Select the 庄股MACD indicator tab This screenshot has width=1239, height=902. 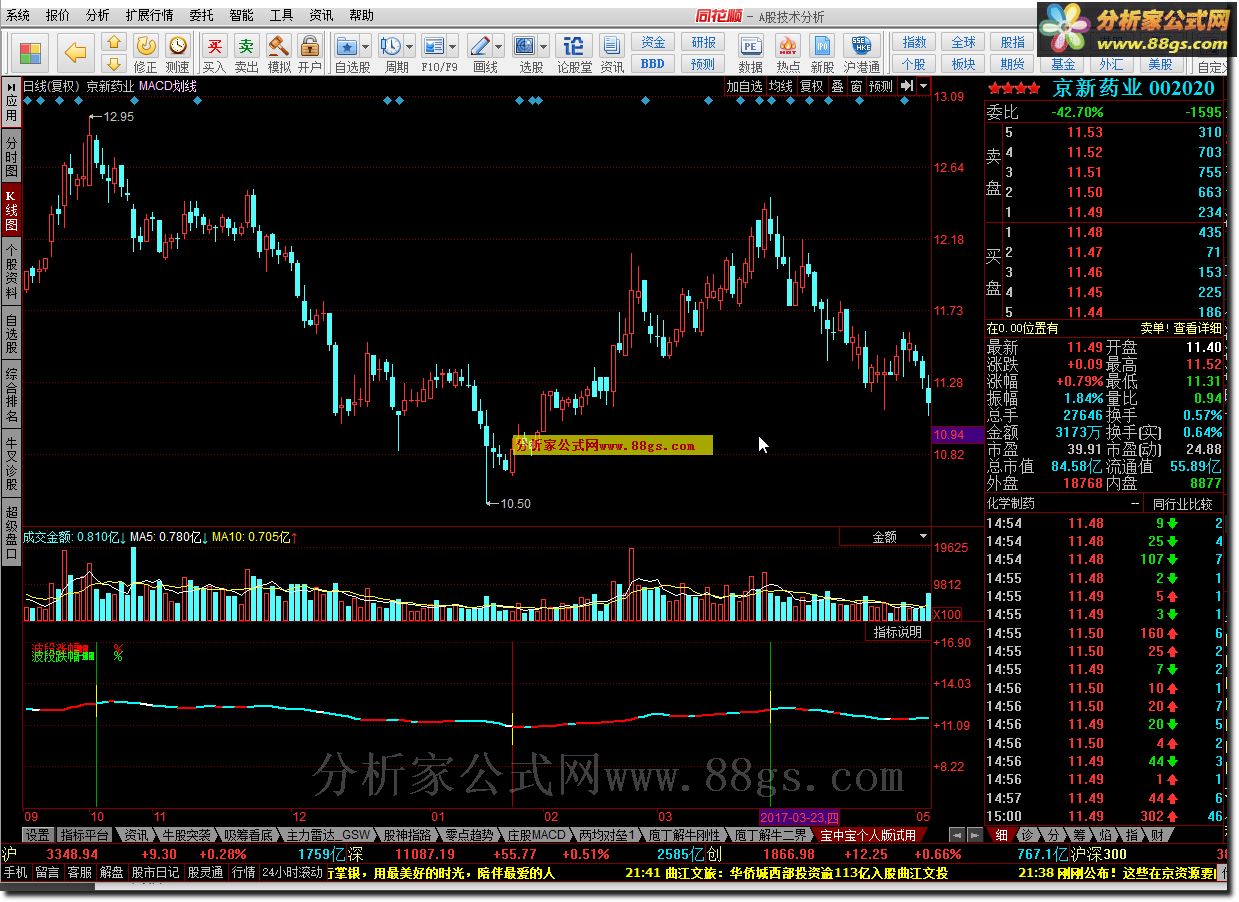pyautogui.click(x=536, y=834)
